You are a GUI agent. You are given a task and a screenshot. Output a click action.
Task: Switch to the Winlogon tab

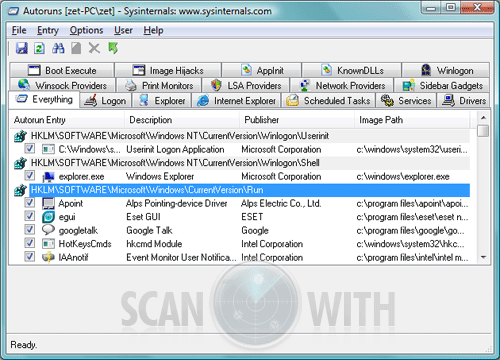(446, 70)
